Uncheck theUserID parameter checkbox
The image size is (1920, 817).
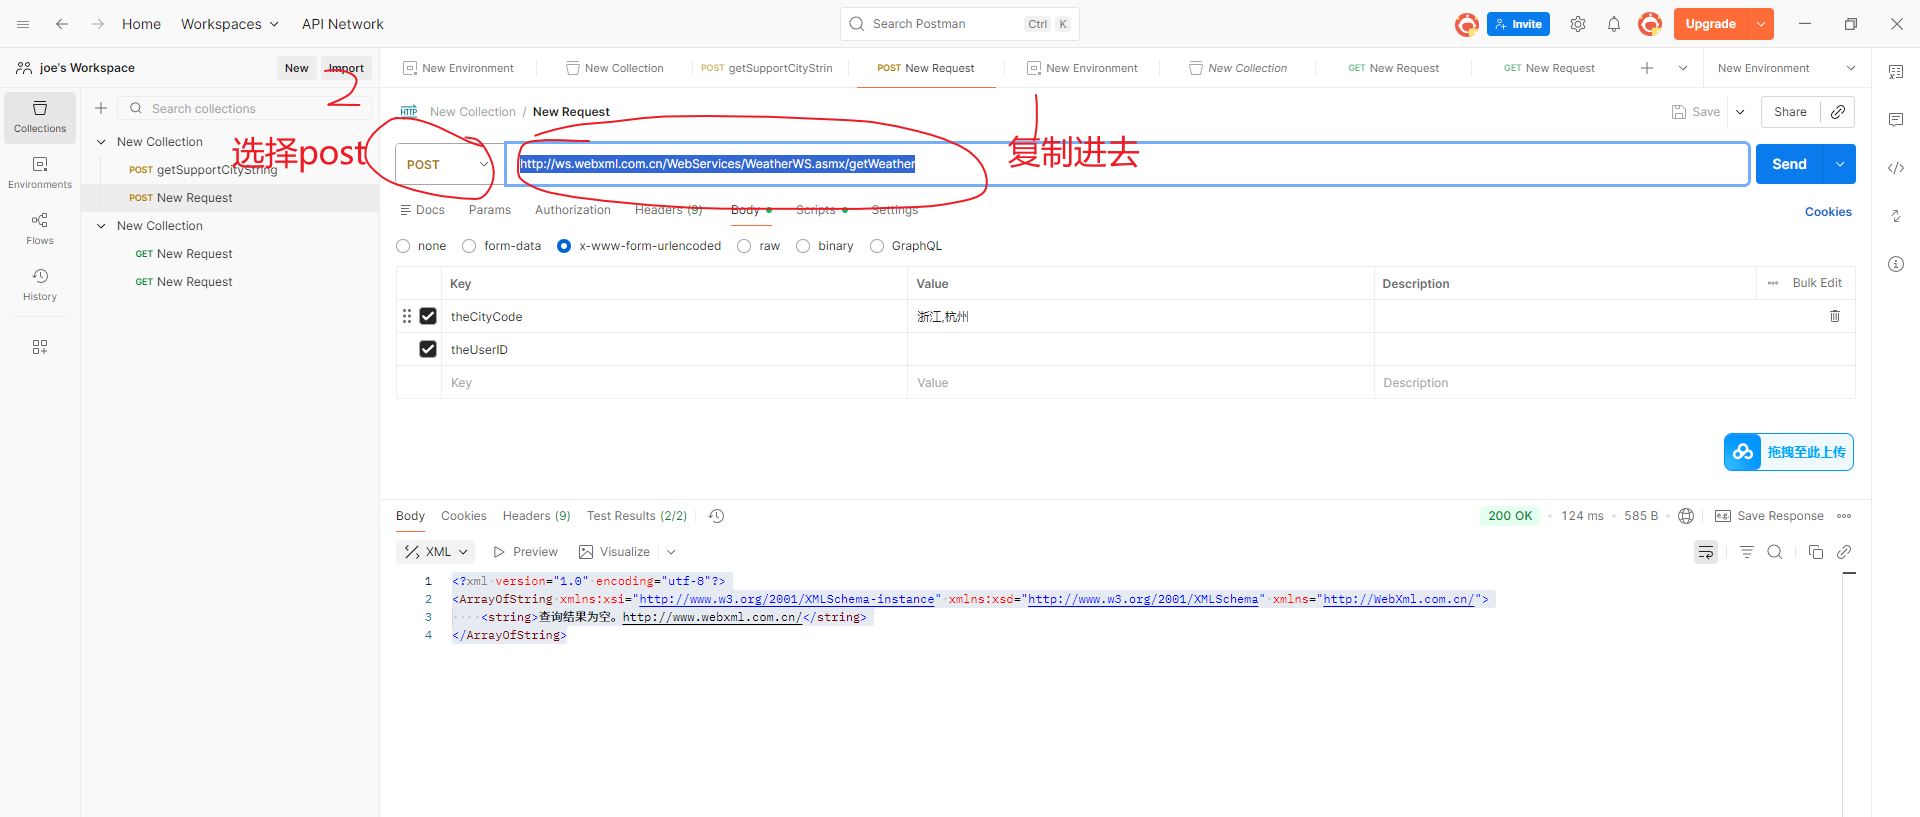point(428,349)
